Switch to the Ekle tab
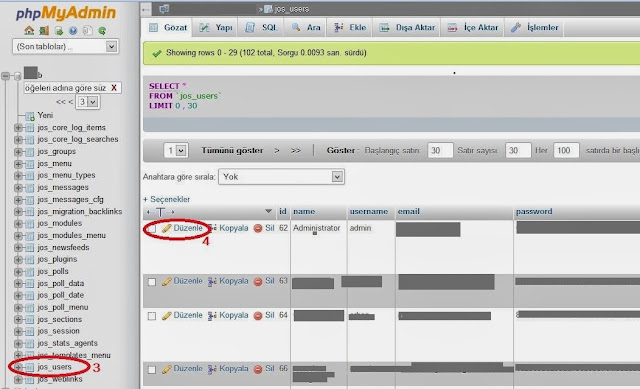 click(x=350, y=28)
